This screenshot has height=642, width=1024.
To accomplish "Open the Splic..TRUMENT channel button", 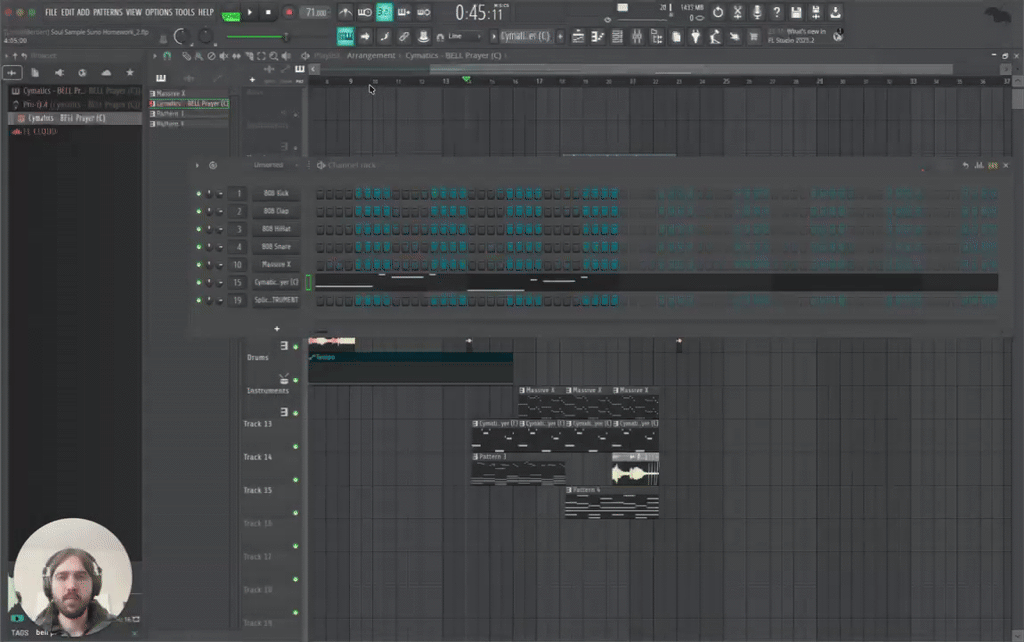I will coord(276,300).
